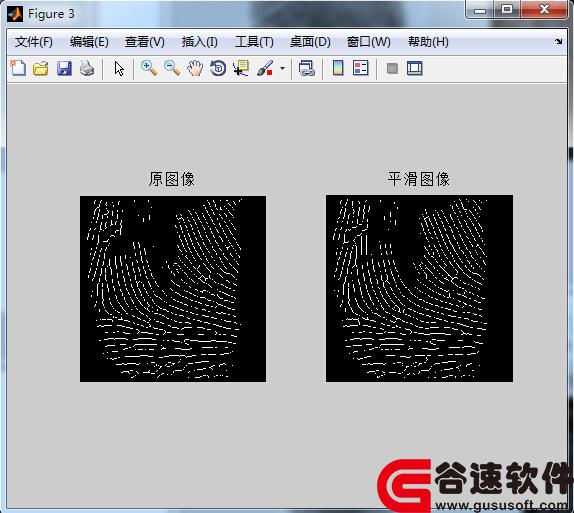Image resolution: width=574 pixels, height=513 pixels.
Task: Open the 工具(T) menu
Action: tap(254, 42)
